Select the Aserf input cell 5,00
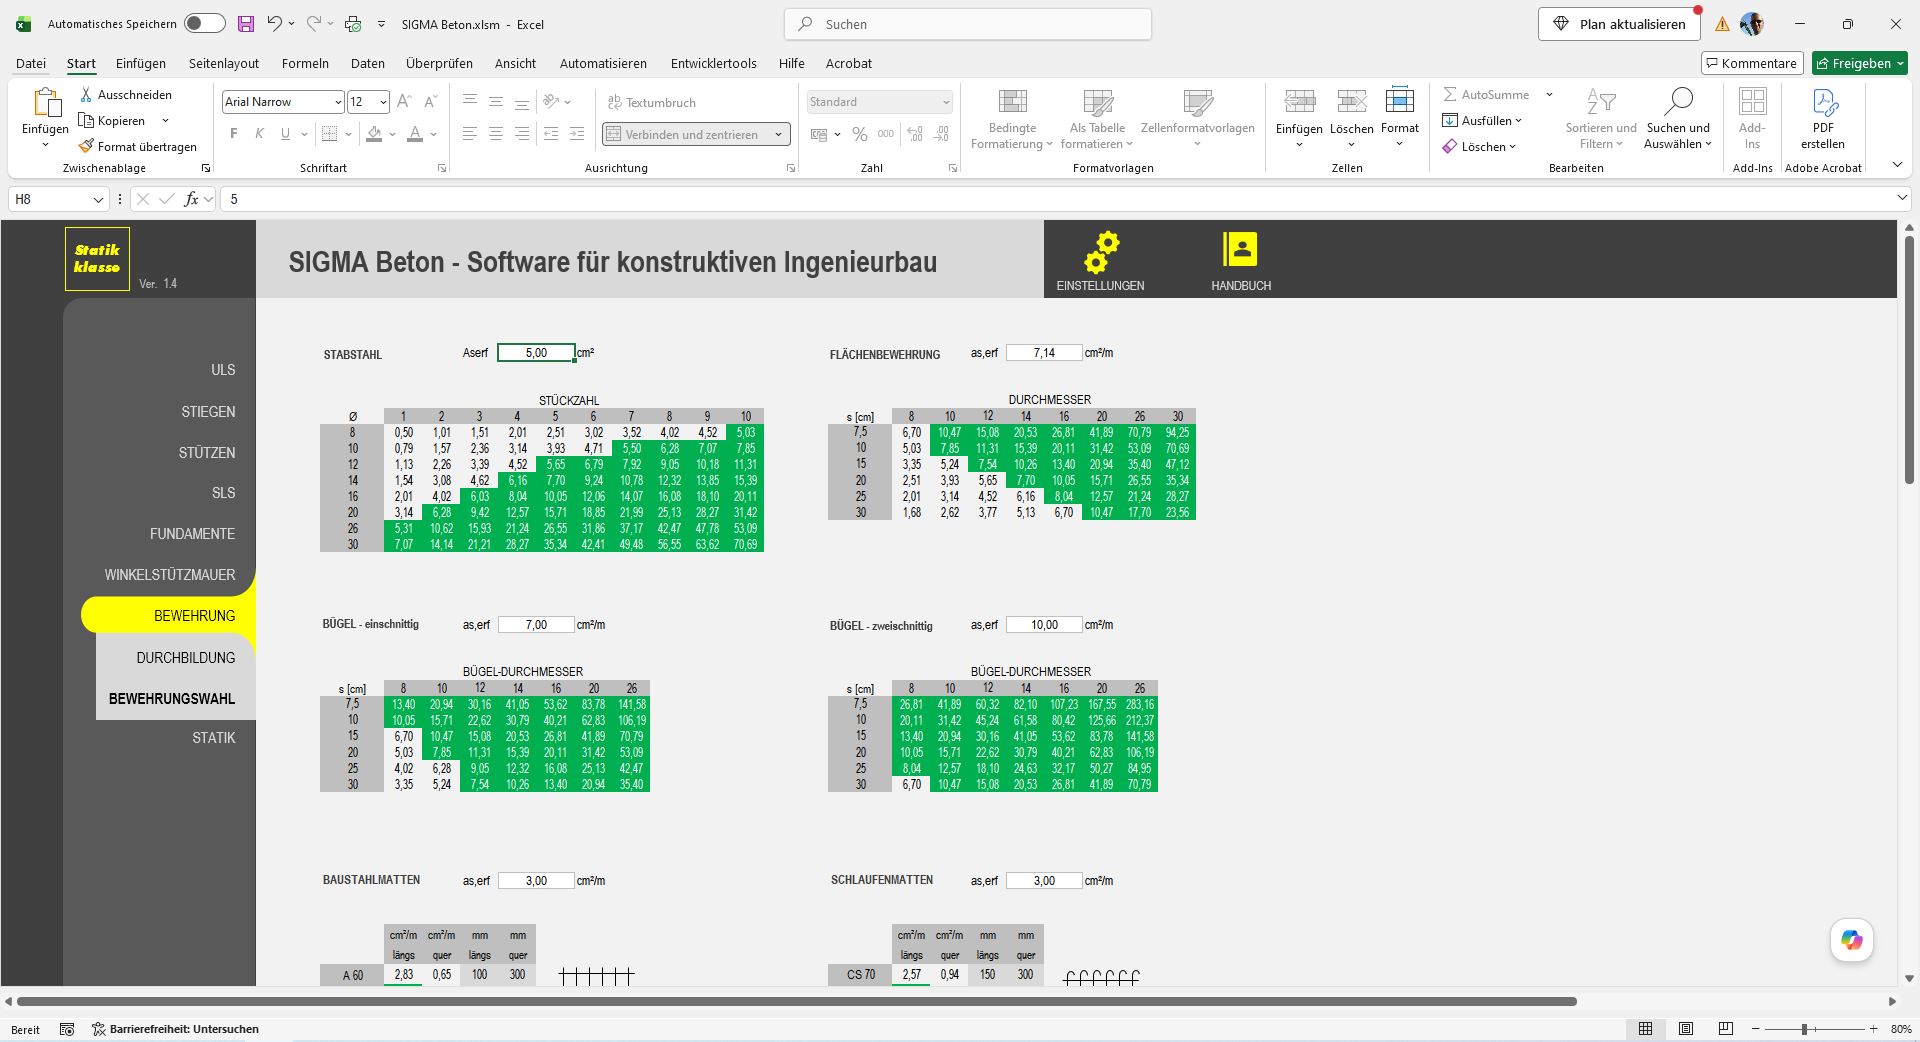Viewport: 1920px width, 1042px height. pyautogui.click(x=536, y=353)
